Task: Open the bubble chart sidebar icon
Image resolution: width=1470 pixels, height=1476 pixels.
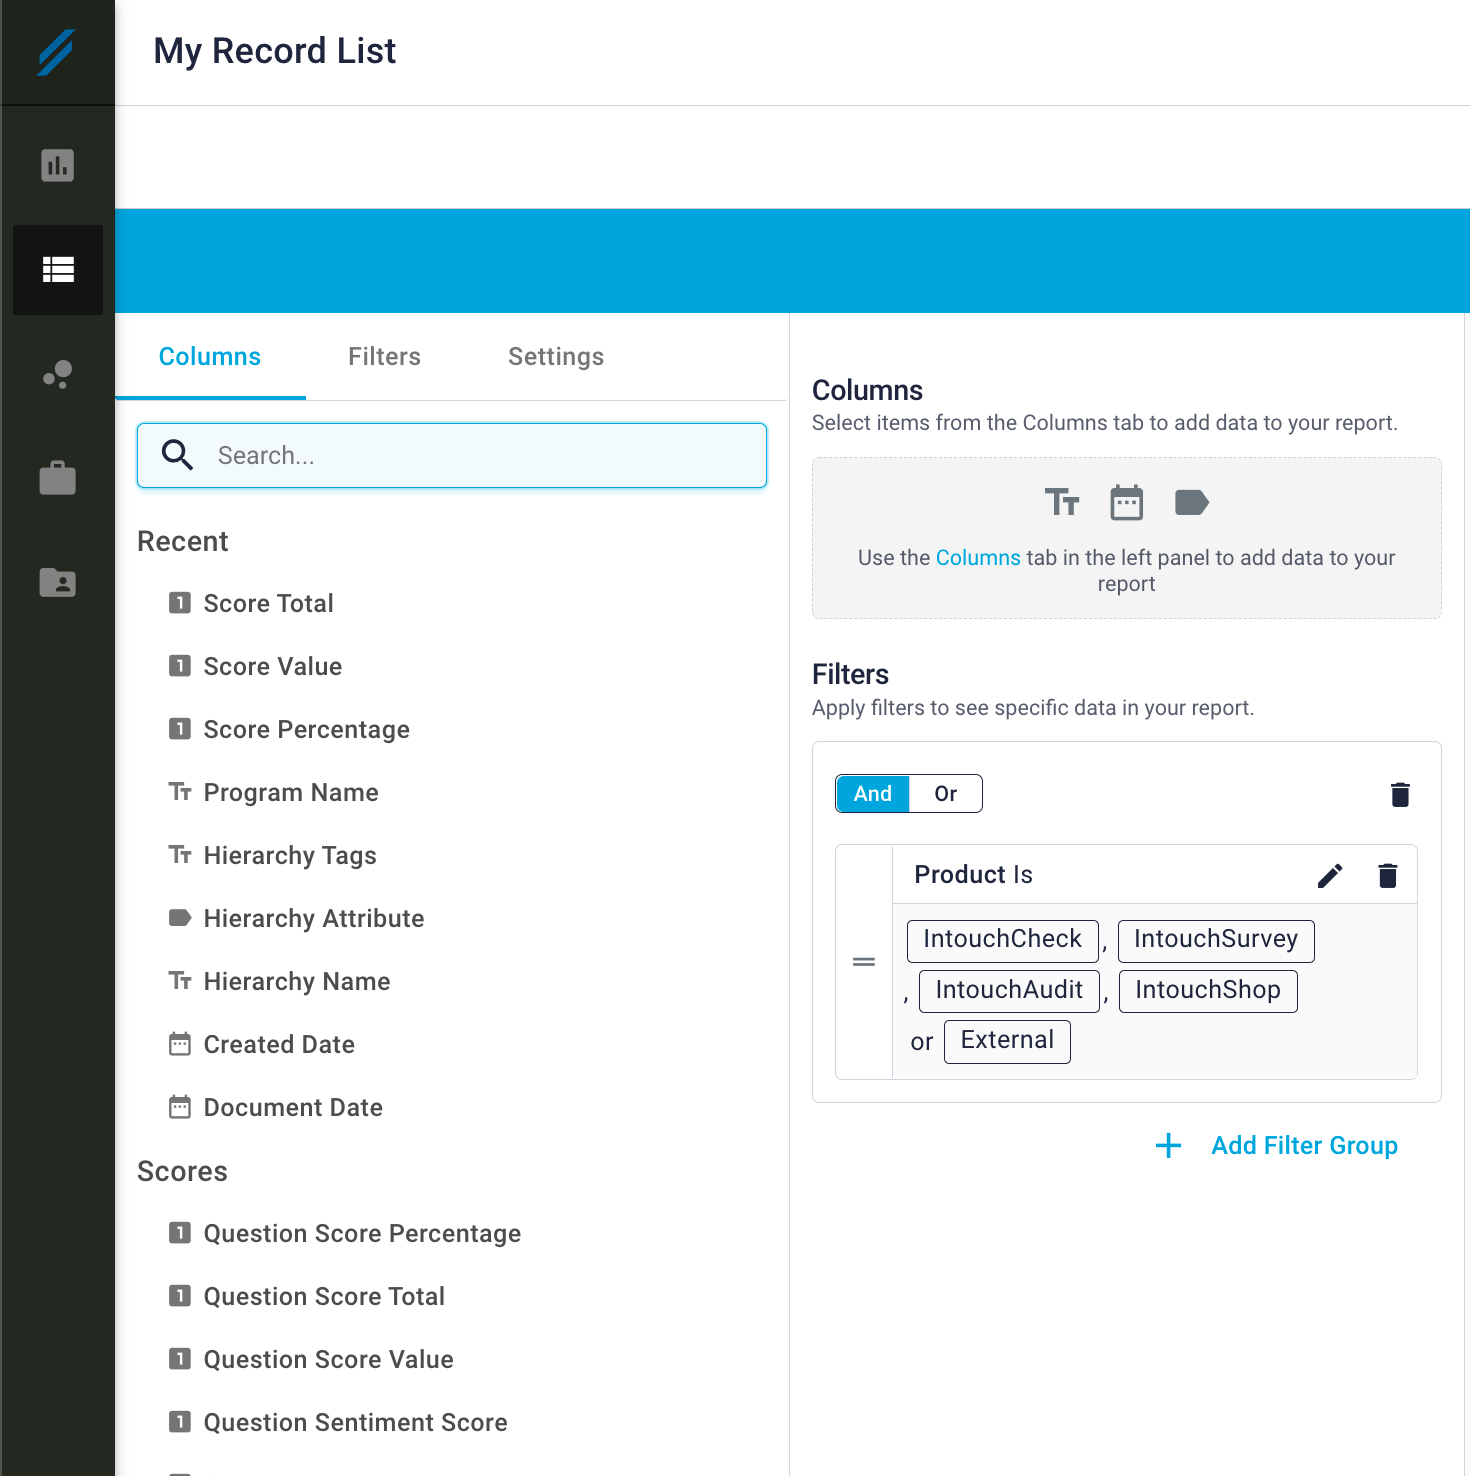Action: (57, 374)
